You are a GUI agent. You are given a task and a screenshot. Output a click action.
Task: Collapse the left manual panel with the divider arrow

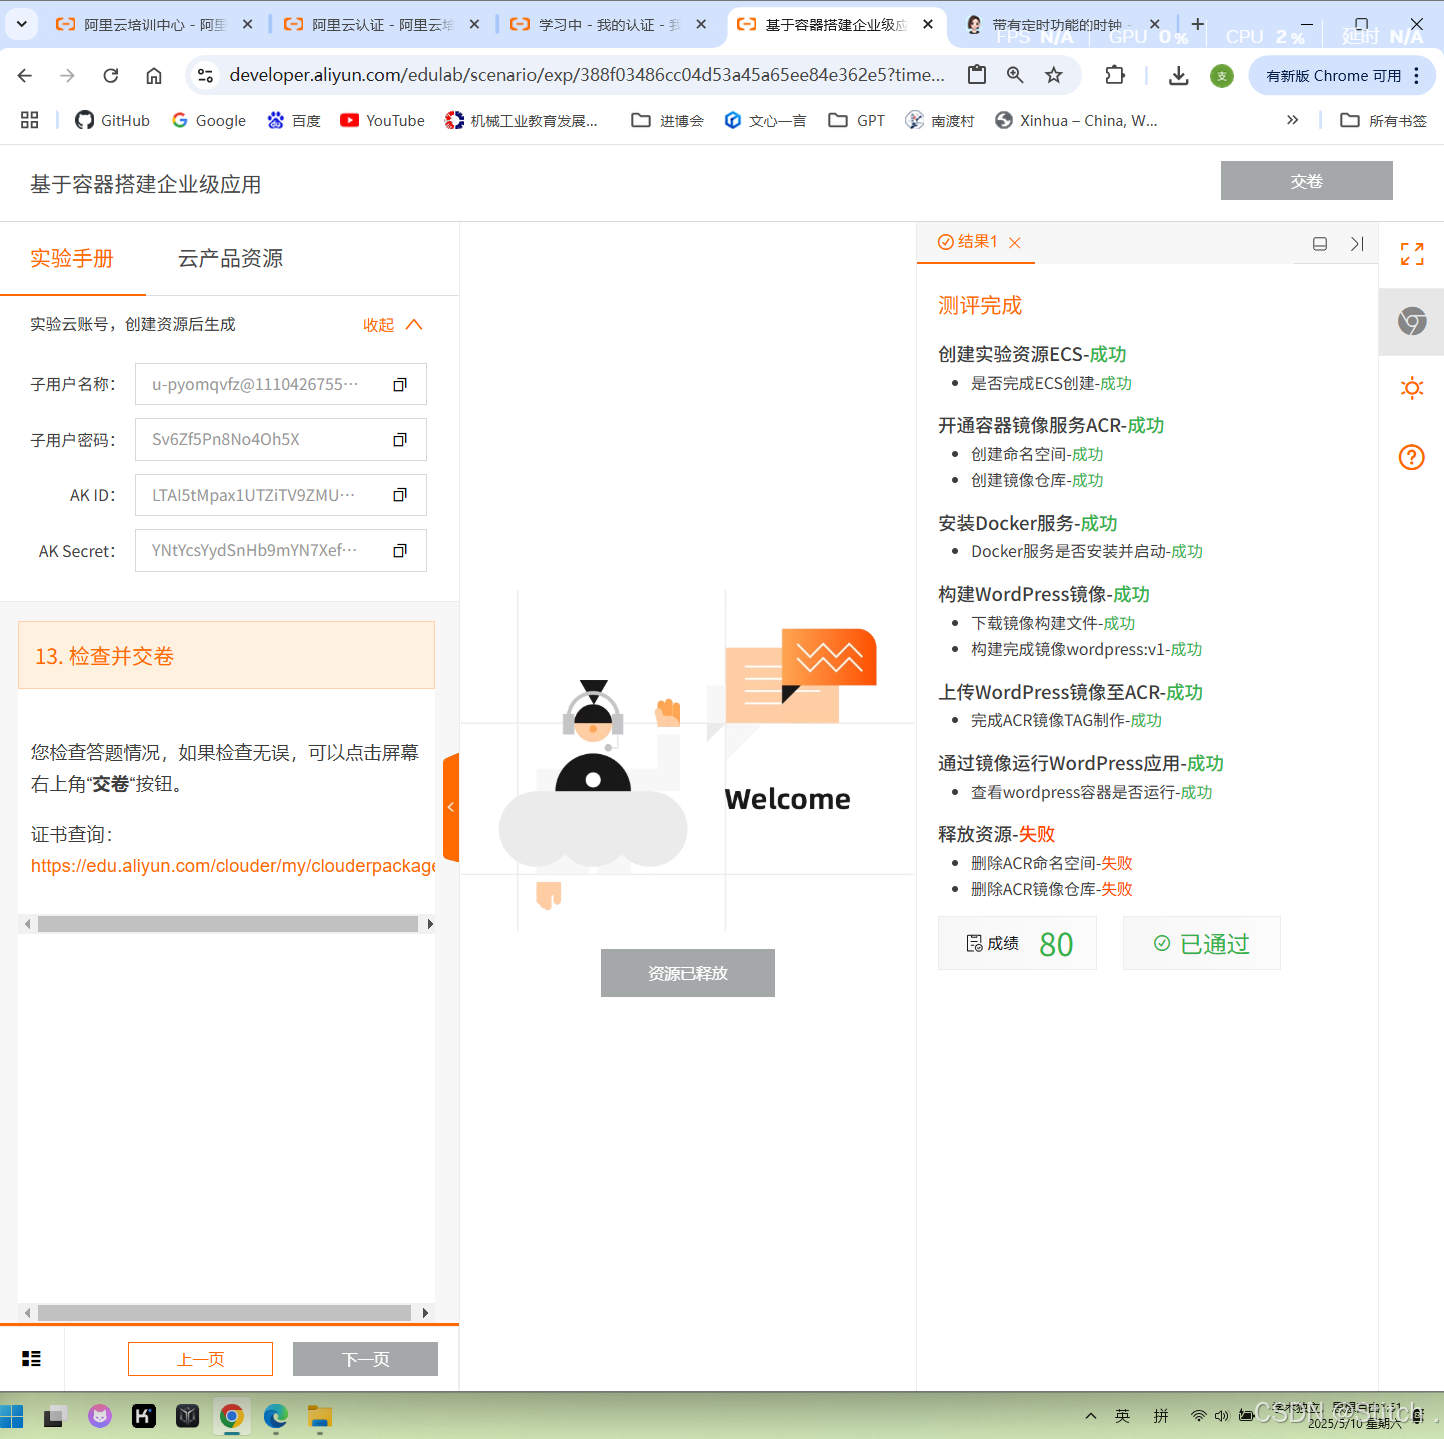451,806
